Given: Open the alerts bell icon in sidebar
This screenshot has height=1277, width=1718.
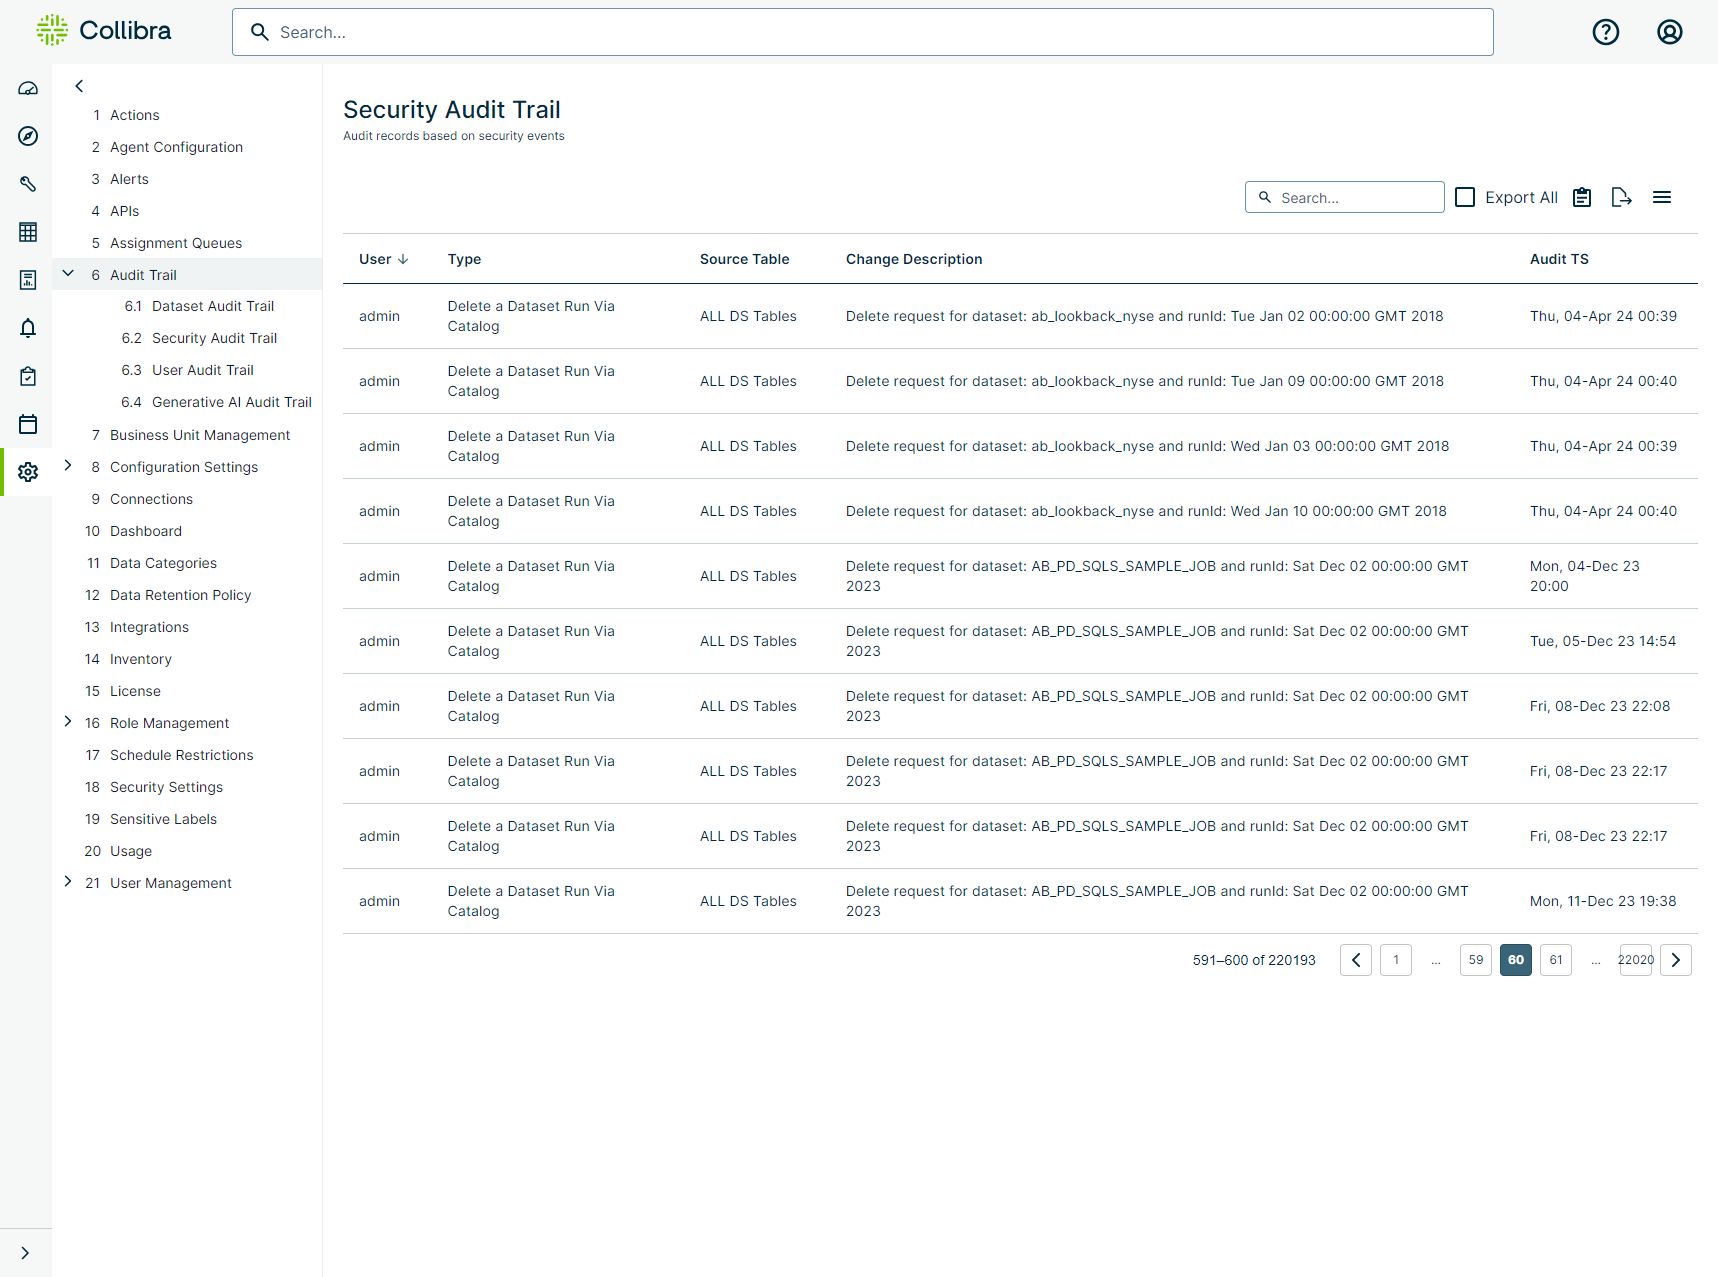Looking at the screenshot, I should tap(28, 328).
